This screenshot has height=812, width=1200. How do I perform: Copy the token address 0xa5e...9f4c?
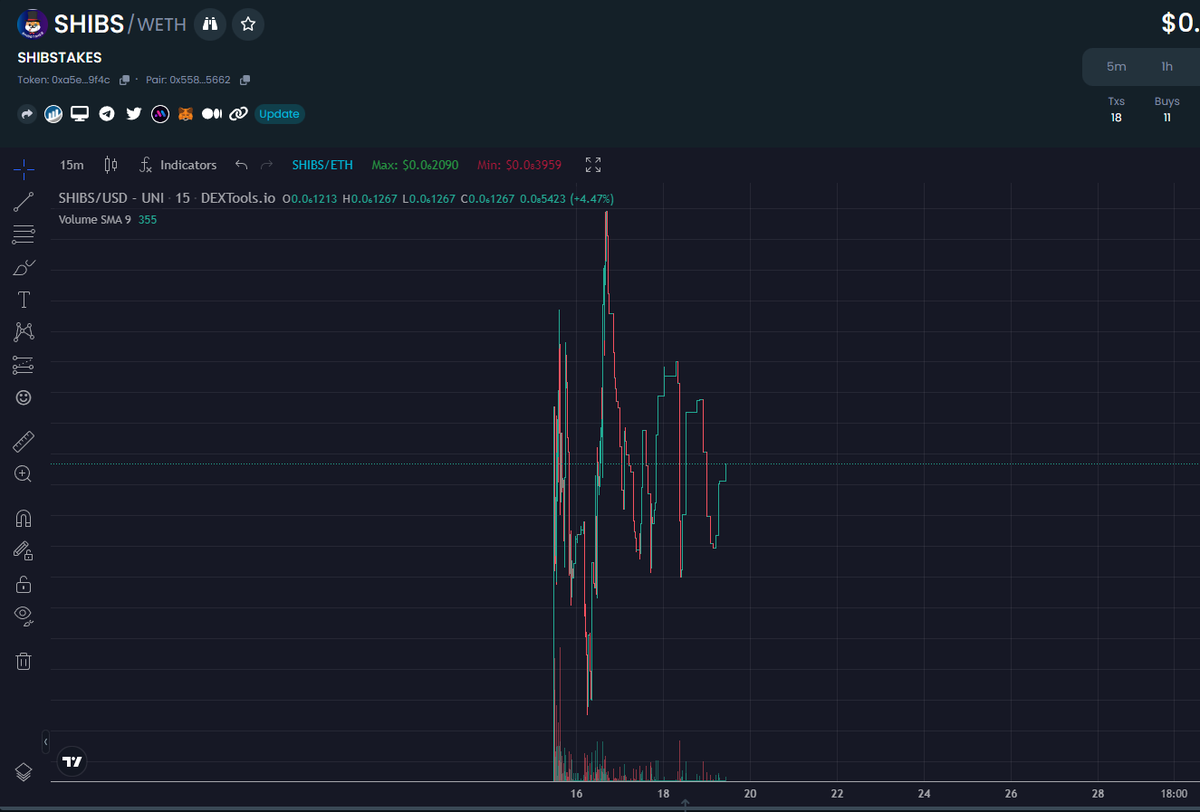pos(125,80)
